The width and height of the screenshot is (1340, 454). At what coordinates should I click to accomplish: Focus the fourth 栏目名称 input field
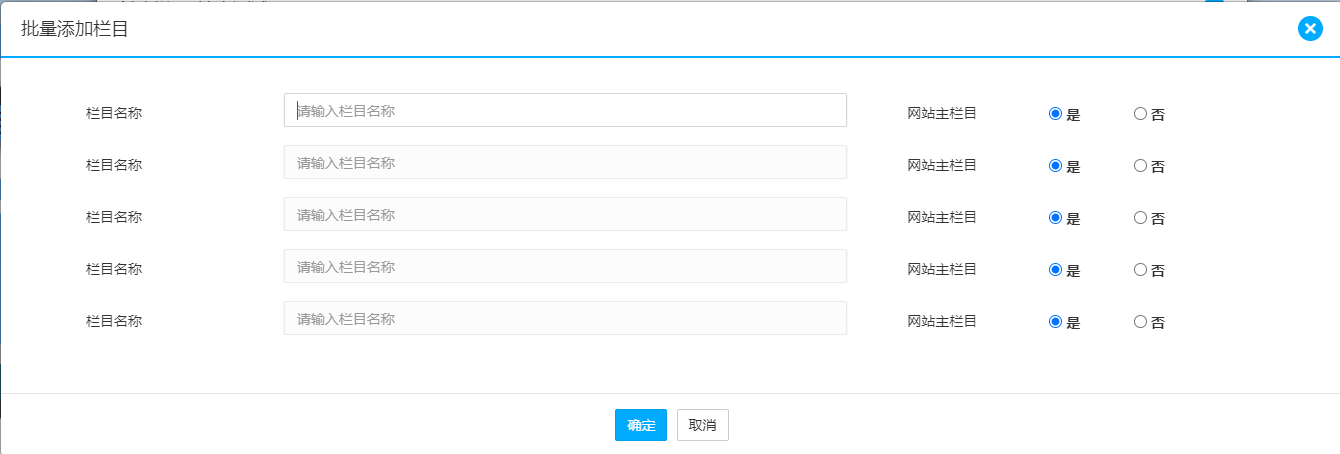(565, 266)
